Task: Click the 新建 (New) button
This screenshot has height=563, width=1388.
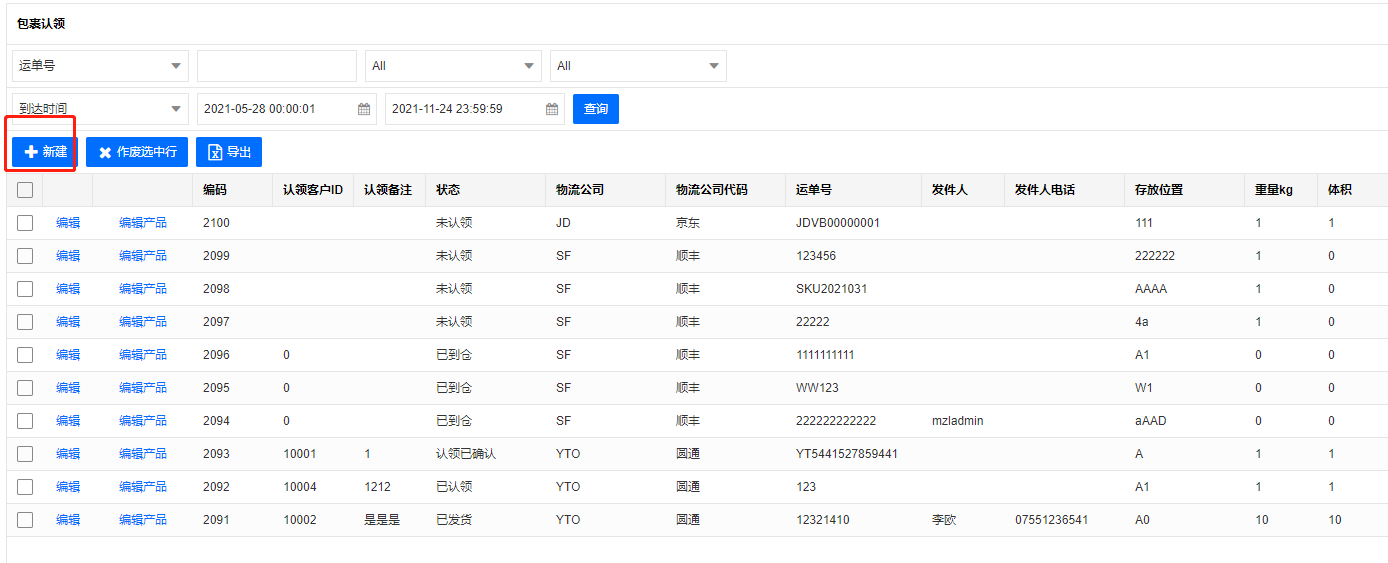Action: (x=45, y=152)
